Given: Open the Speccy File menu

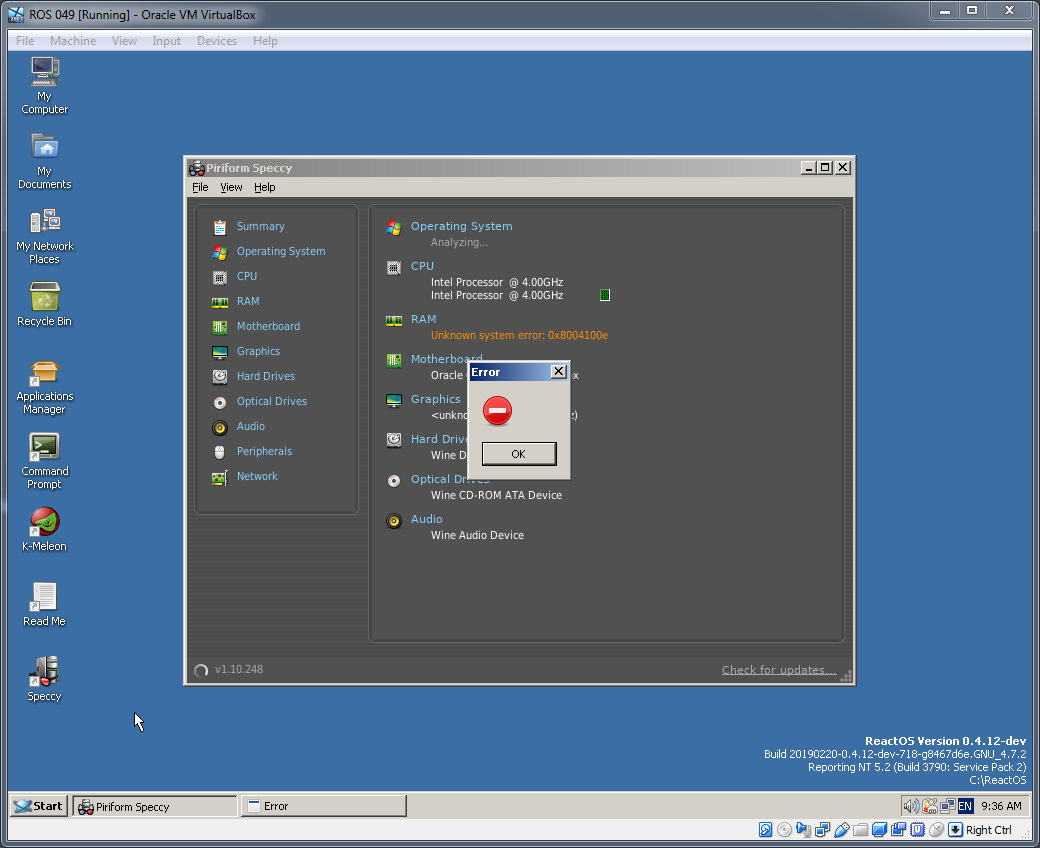Looking at the screenshot, I should coord(200,187).
